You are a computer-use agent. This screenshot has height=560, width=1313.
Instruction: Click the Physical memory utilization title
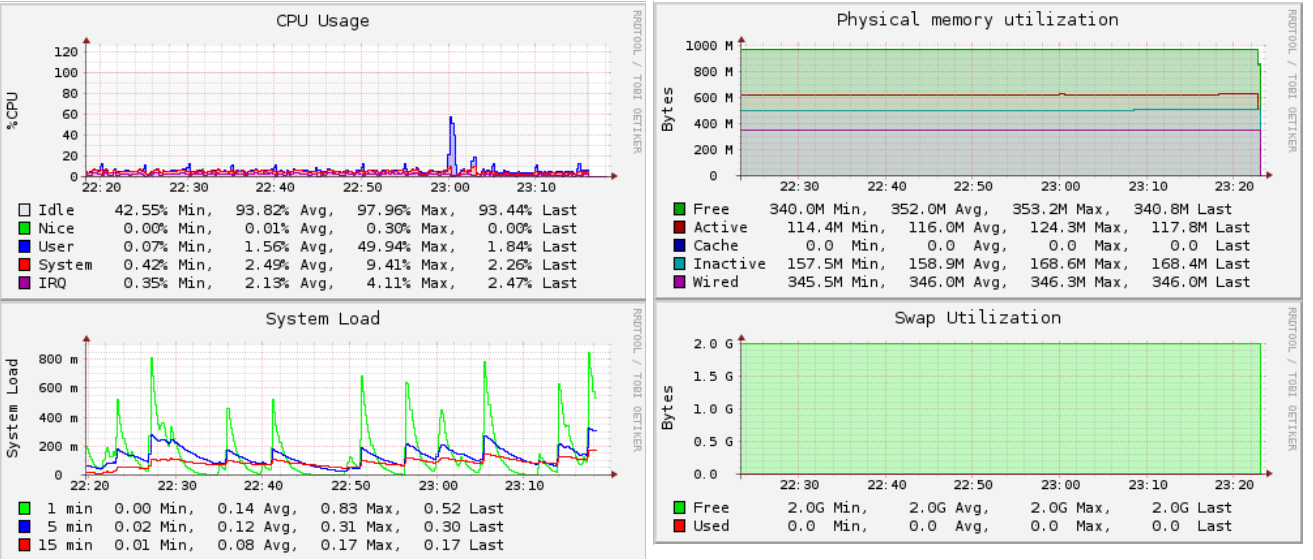pyautogui.click(x=977, y=20)
